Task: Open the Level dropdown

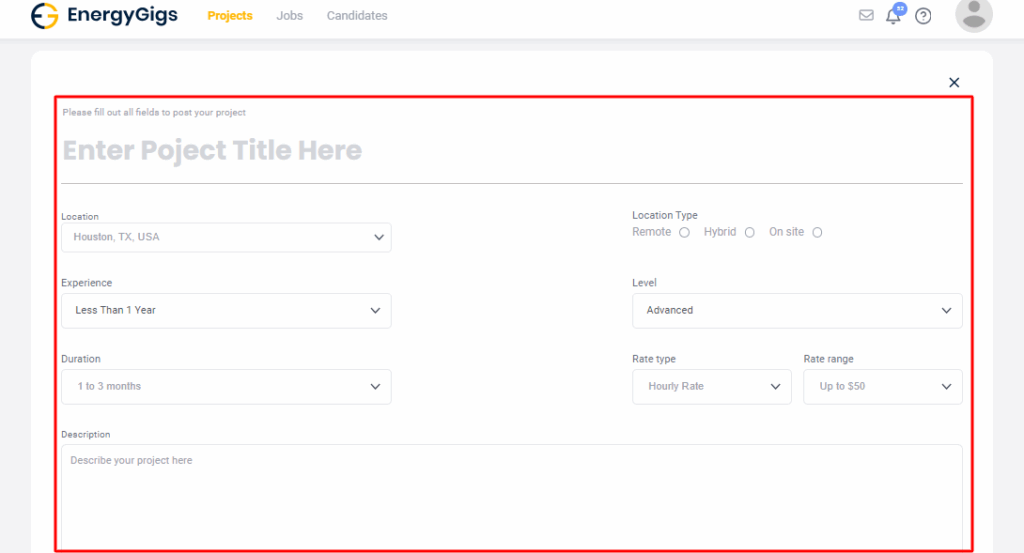Action: click(x=797, y=311)
